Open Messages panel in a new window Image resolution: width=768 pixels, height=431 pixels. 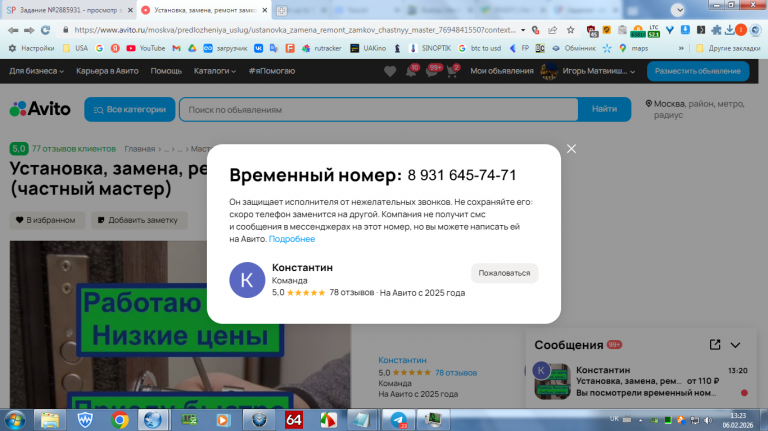pyautogui.click(x=715, y=345)
